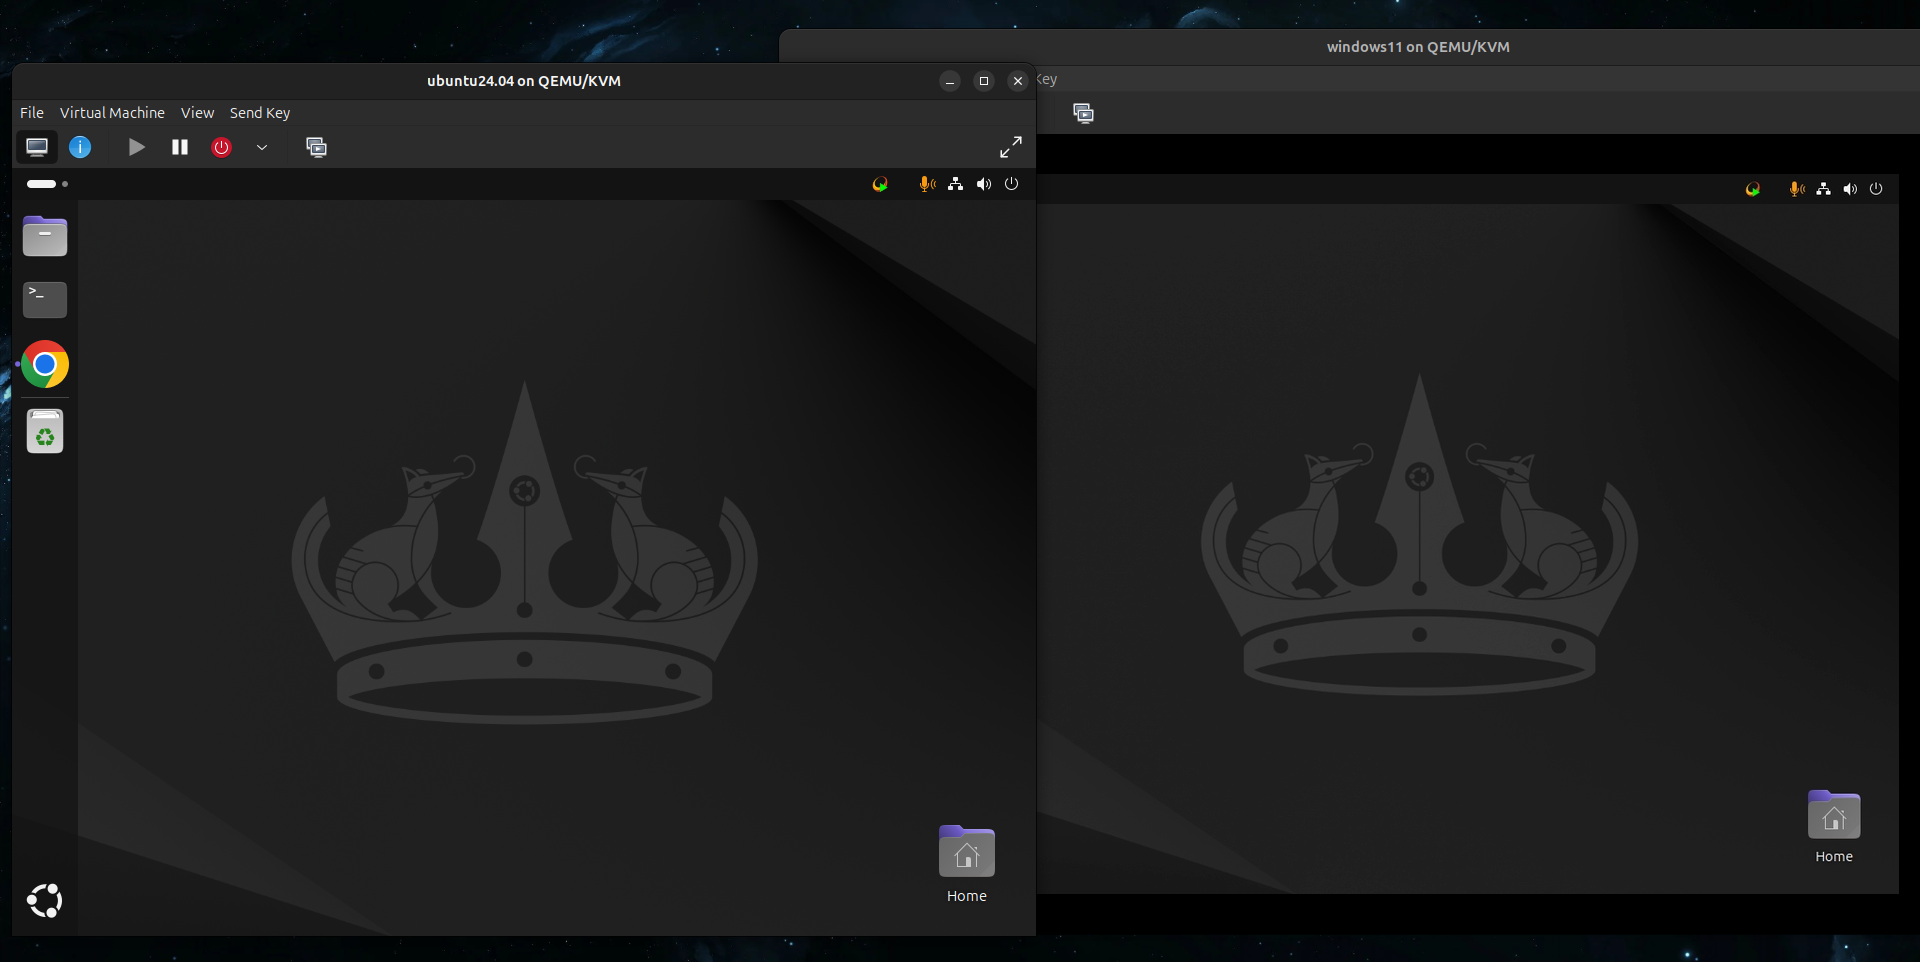Open the Home folder on the windows11 desktop

tap(1834, 820)
